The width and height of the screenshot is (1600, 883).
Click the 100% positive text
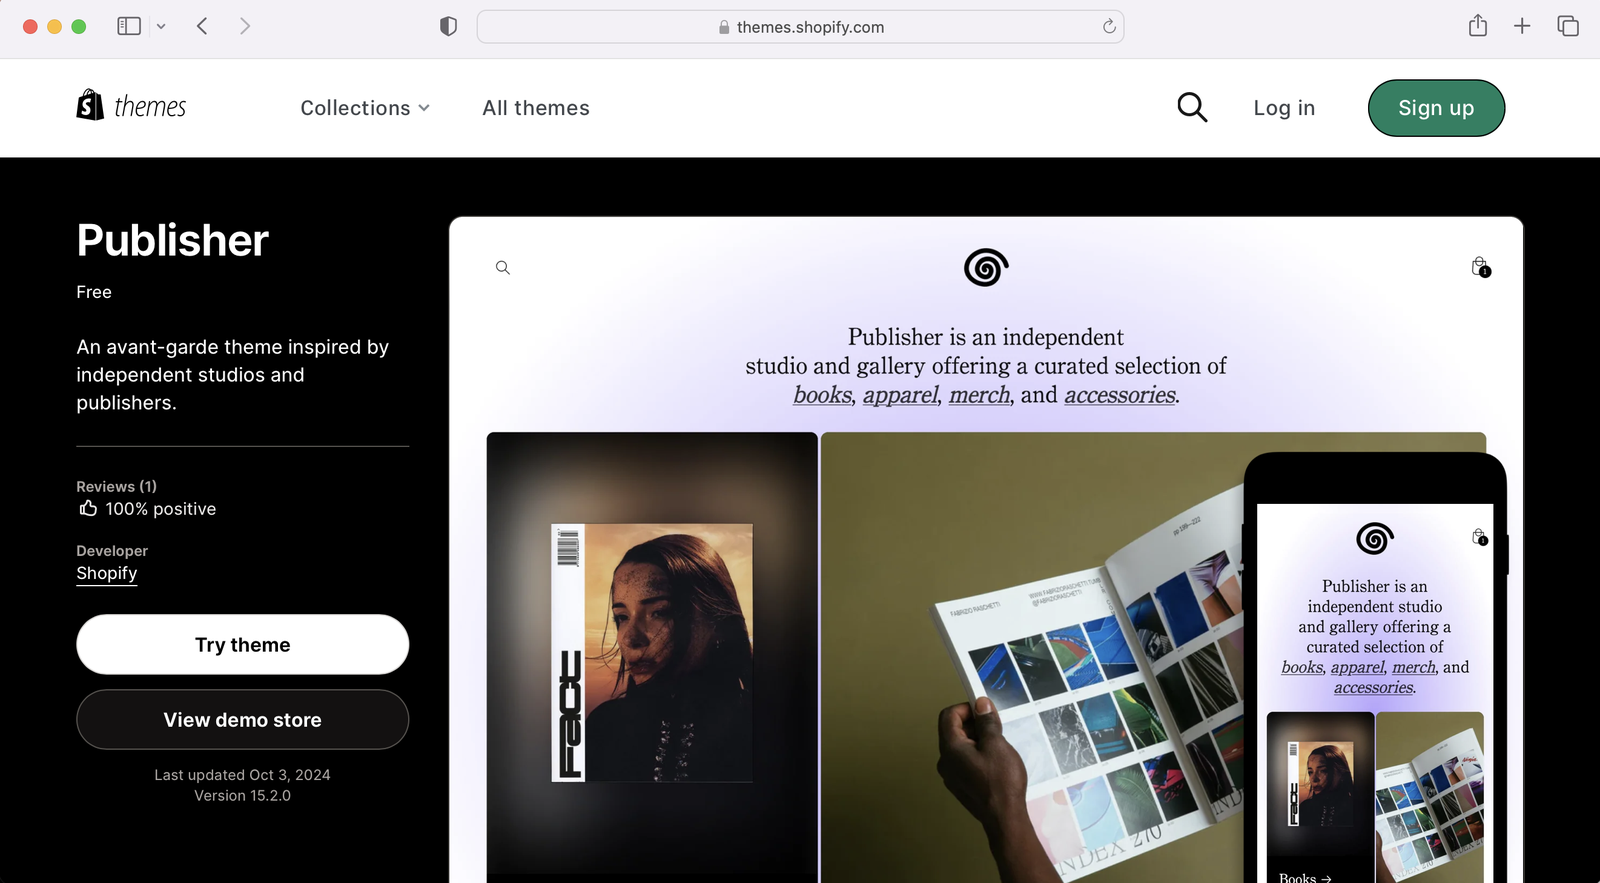(x=161, y=509)
